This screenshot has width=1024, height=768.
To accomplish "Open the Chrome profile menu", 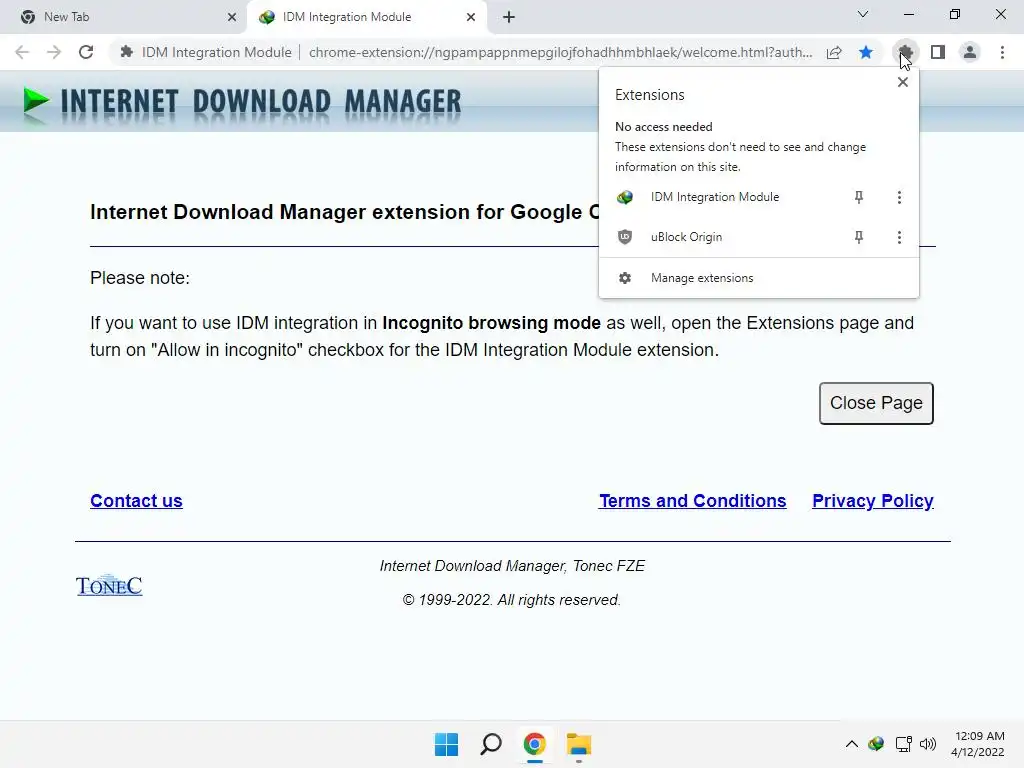I will click(970, 52).
